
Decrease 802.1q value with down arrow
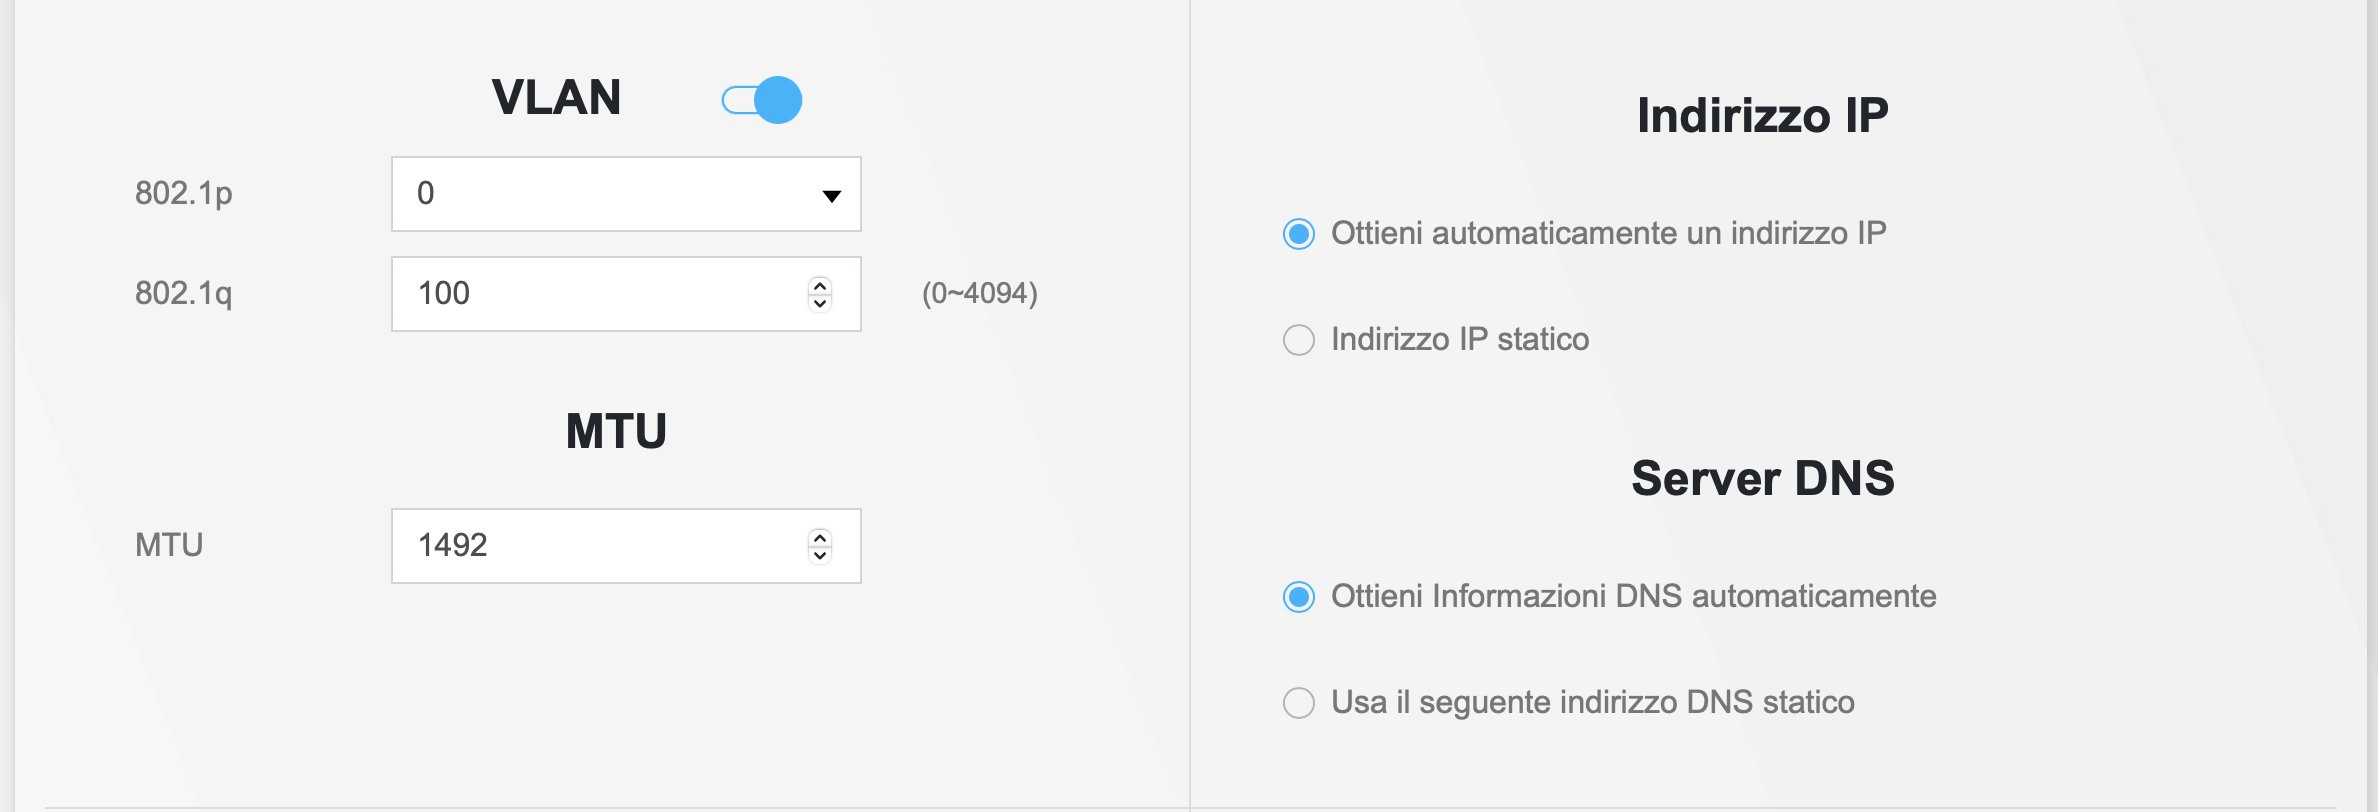[x=820, y=303]
